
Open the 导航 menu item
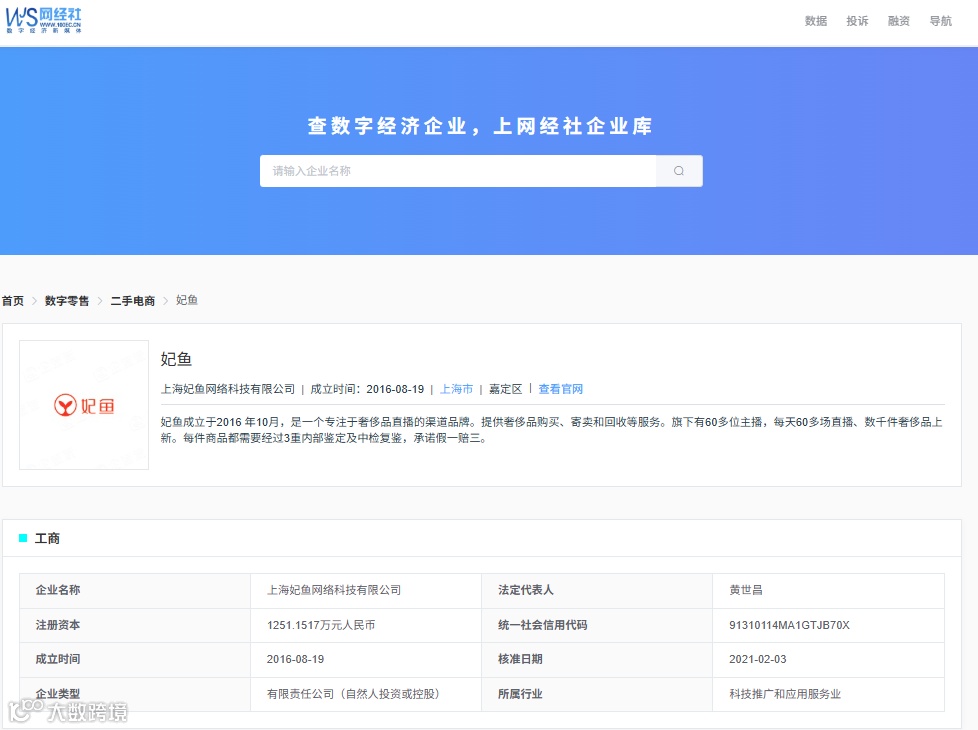[941, 21]
